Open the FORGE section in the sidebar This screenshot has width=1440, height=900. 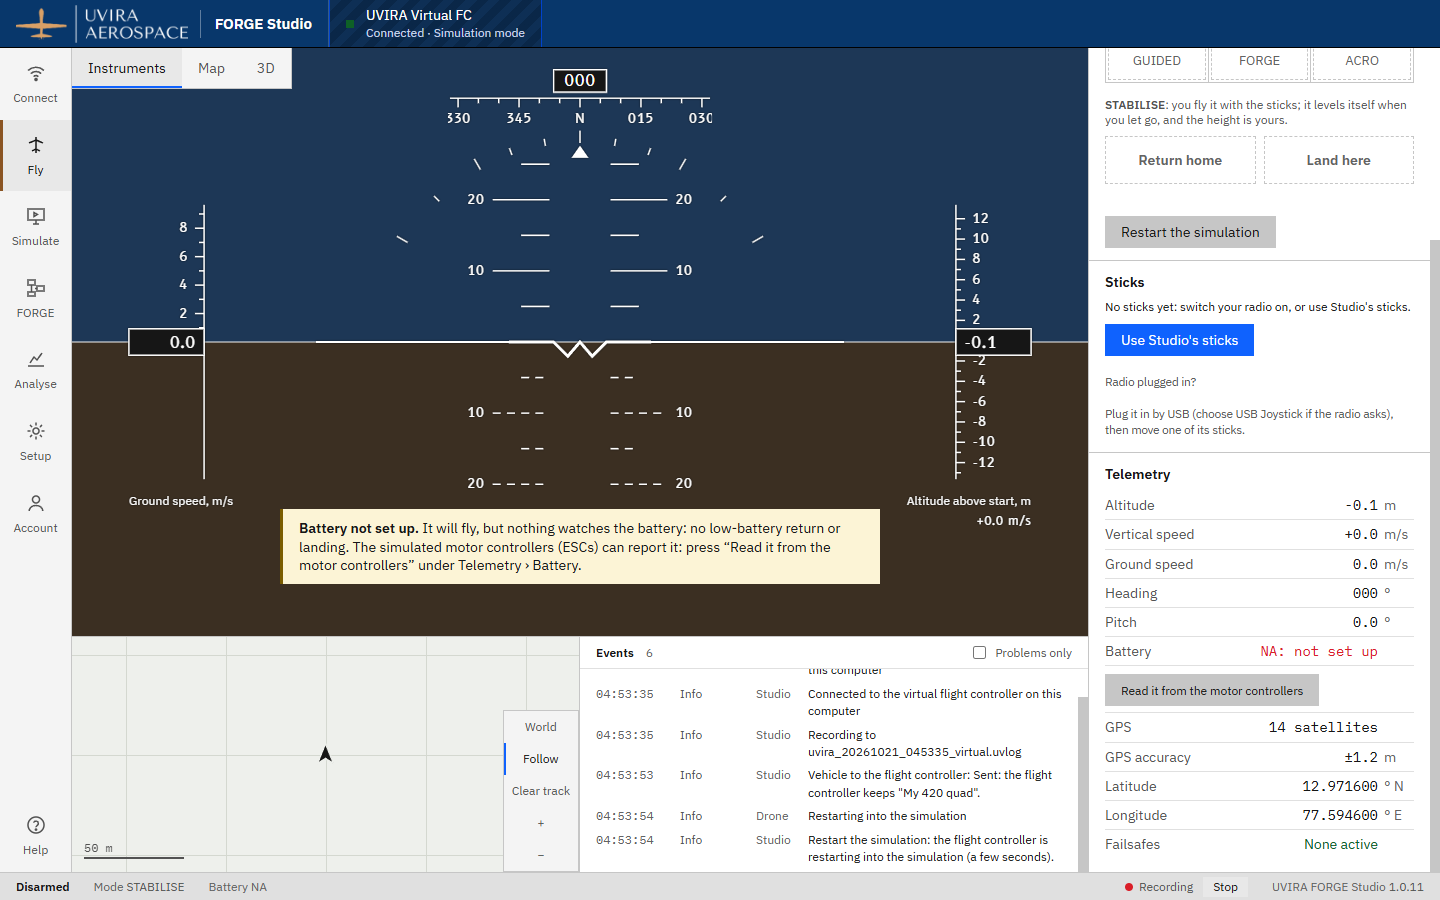(36, 299)
